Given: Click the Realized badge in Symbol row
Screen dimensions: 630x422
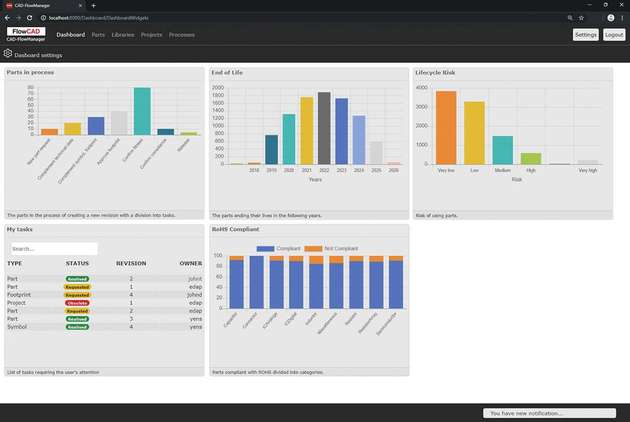Looking at the screenshot, I should point(77,327).
